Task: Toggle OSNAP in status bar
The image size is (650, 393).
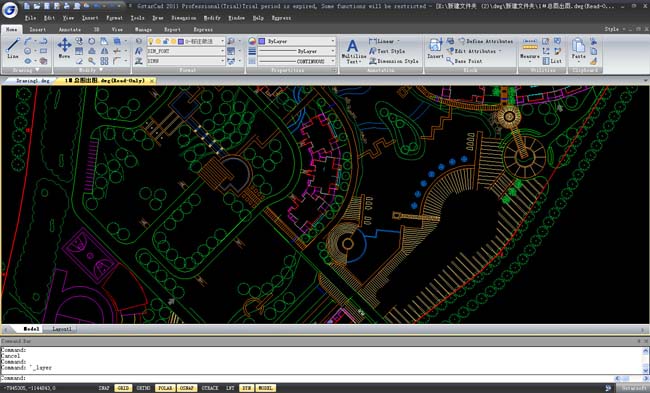Action: 187,388
